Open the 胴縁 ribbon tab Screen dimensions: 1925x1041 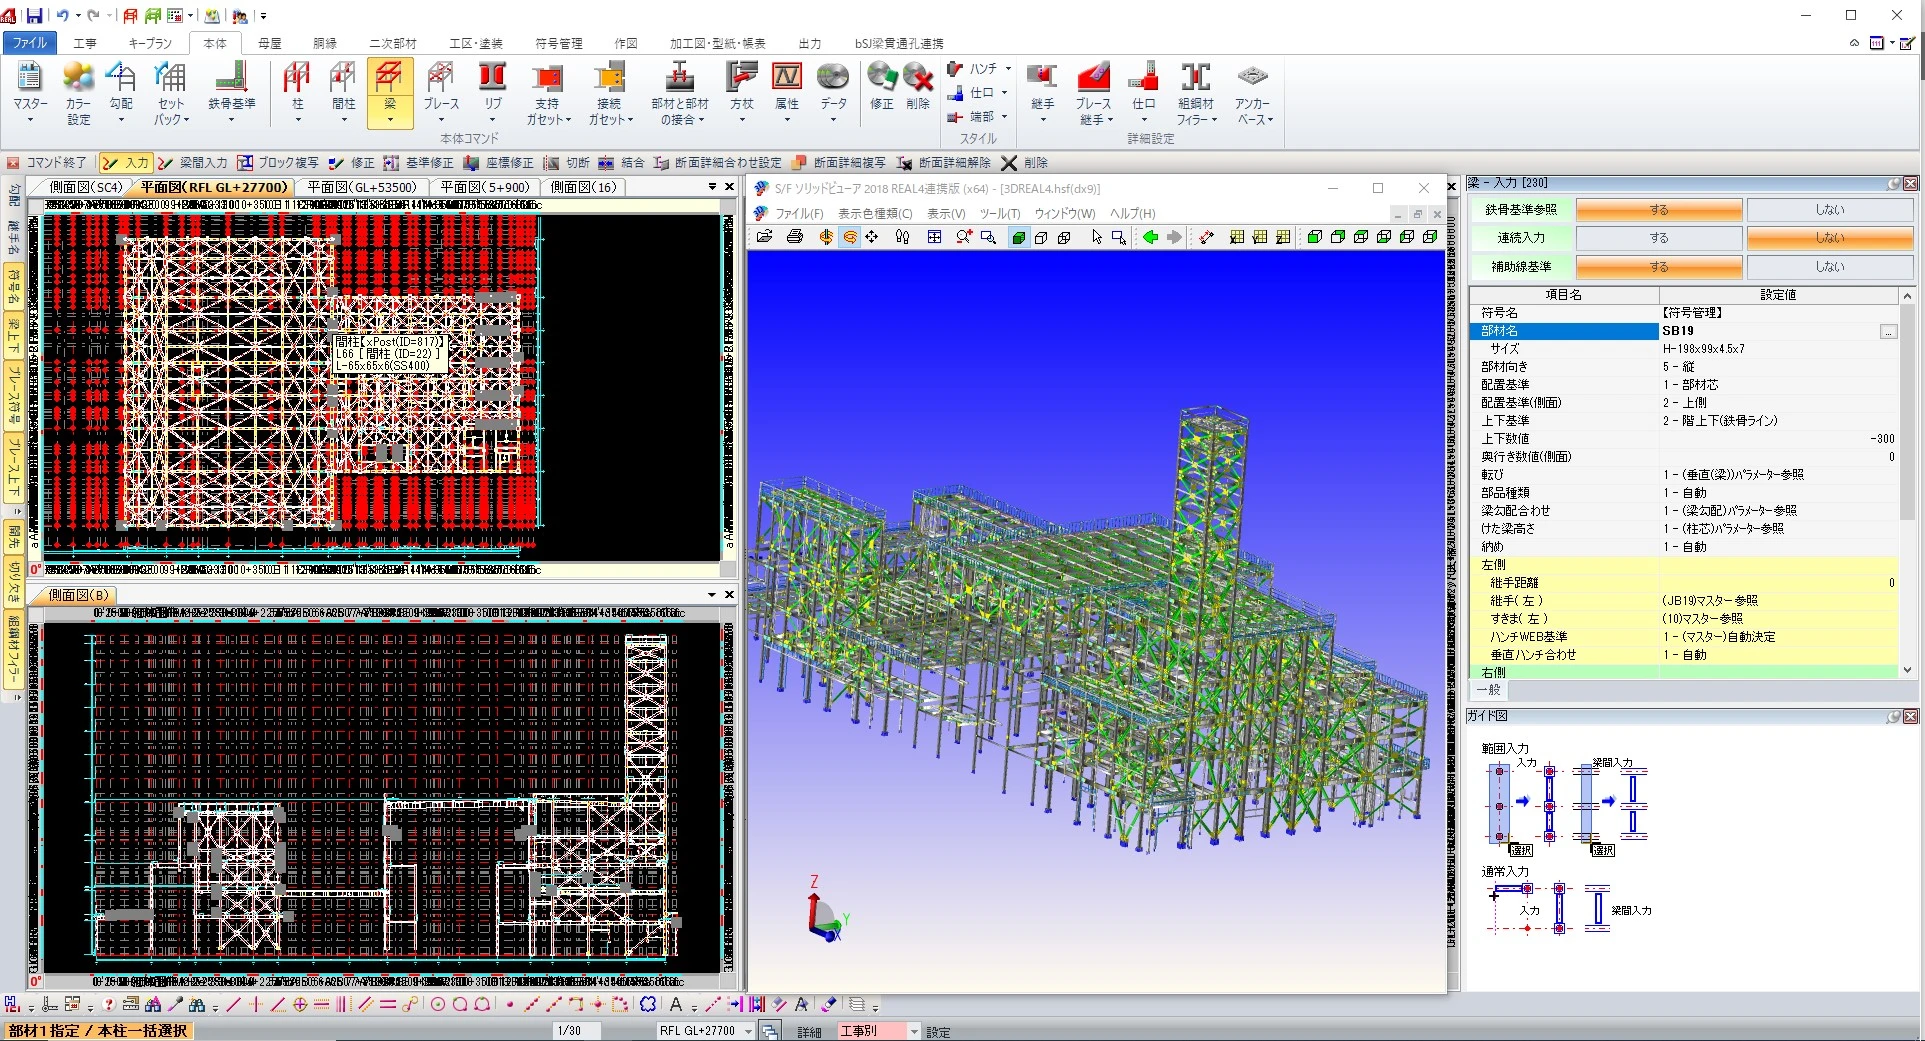pyautogui.click(x=325, y=43)
